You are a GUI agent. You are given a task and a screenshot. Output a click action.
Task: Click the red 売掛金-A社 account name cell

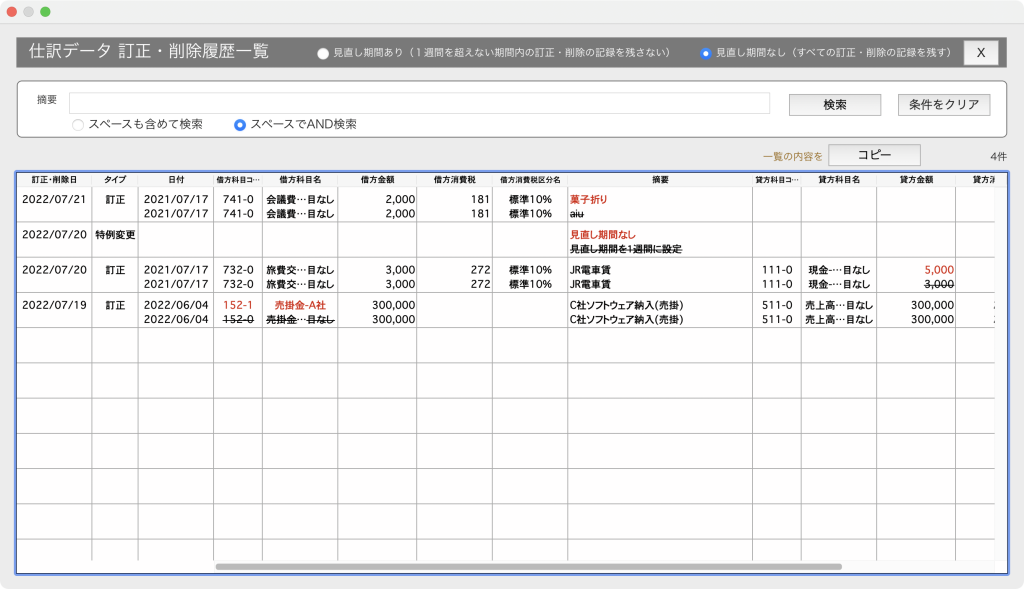(300, 305)
